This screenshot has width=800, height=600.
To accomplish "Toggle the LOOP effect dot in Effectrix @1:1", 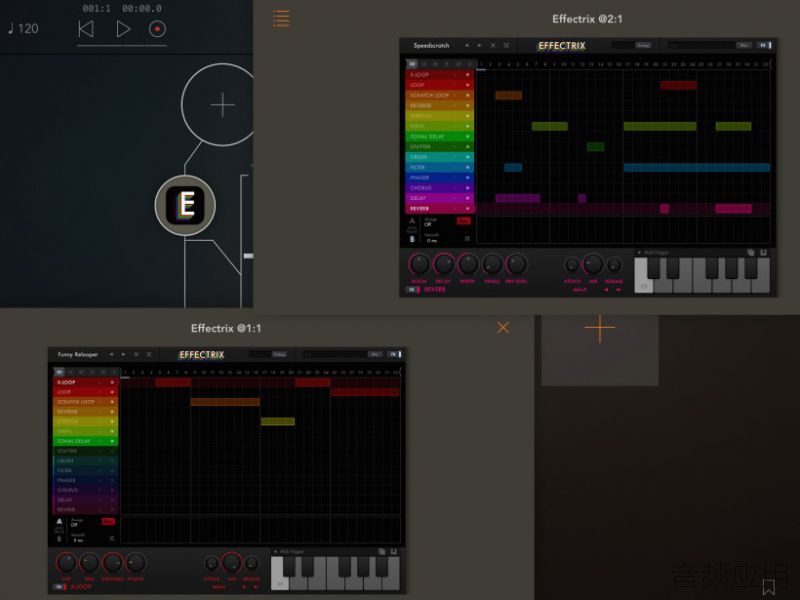I will [x=112, y=392].
